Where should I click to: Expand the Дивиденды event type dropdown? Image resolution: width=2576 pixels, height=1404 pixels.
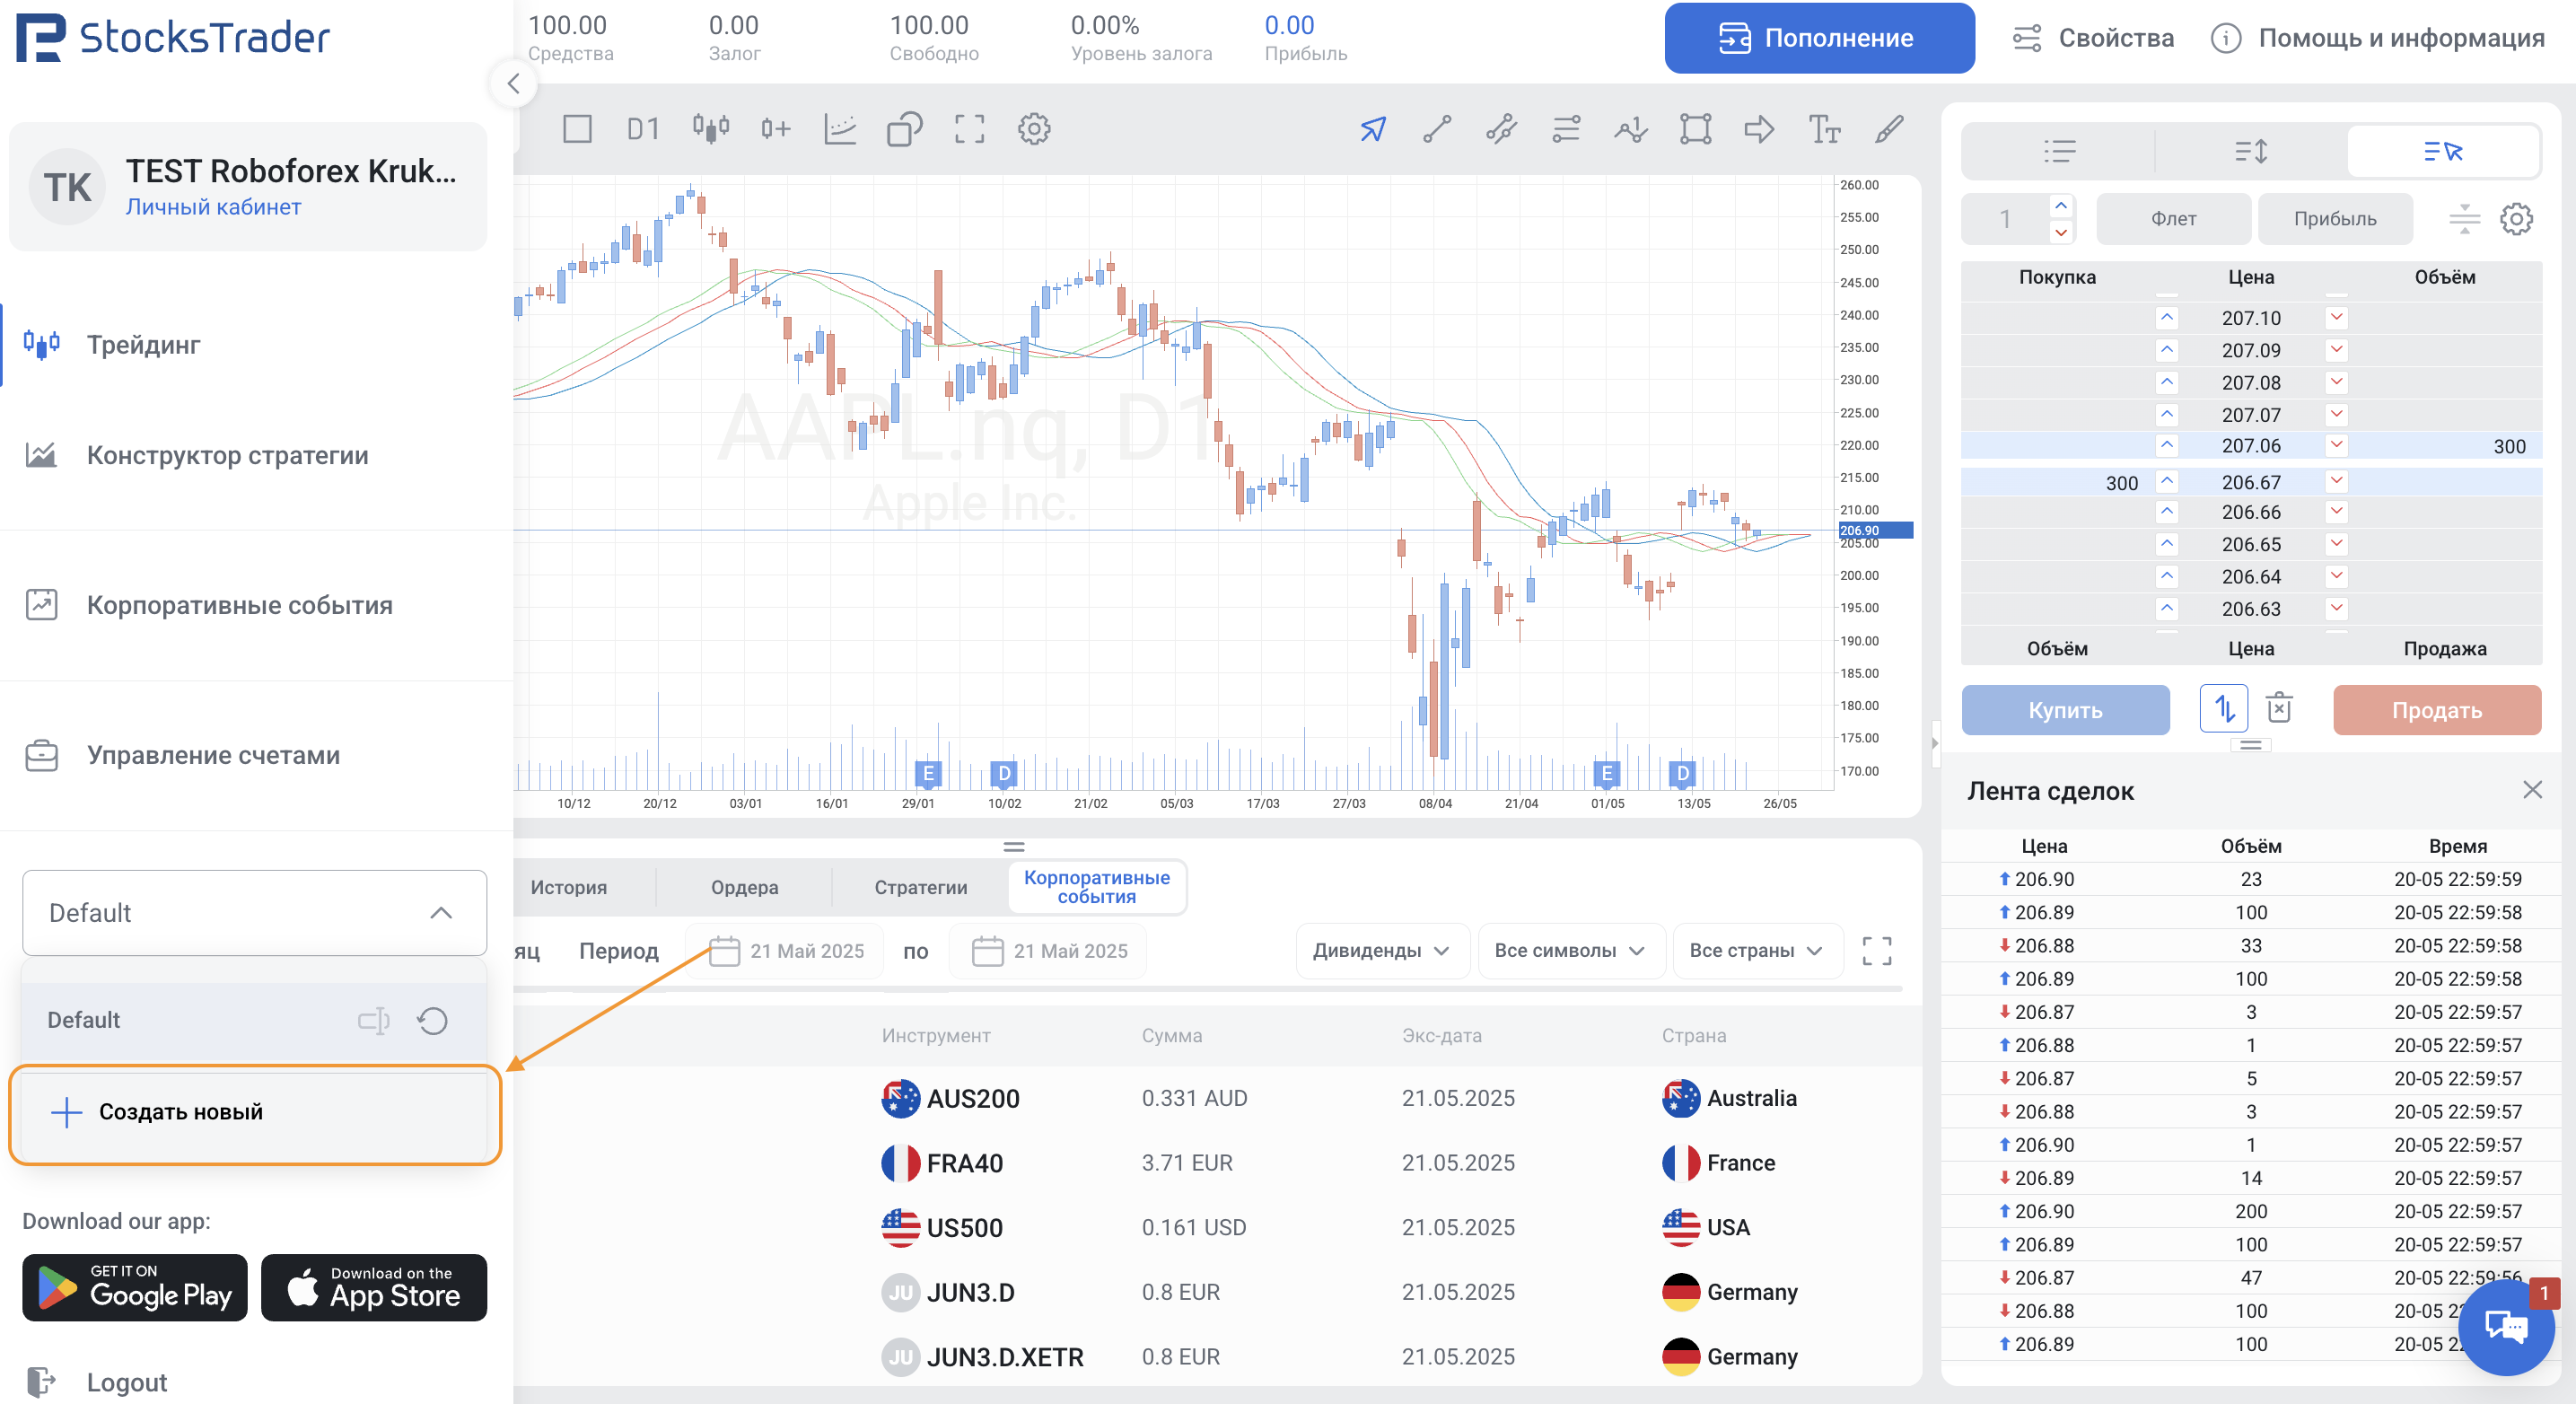point(1381,950)
